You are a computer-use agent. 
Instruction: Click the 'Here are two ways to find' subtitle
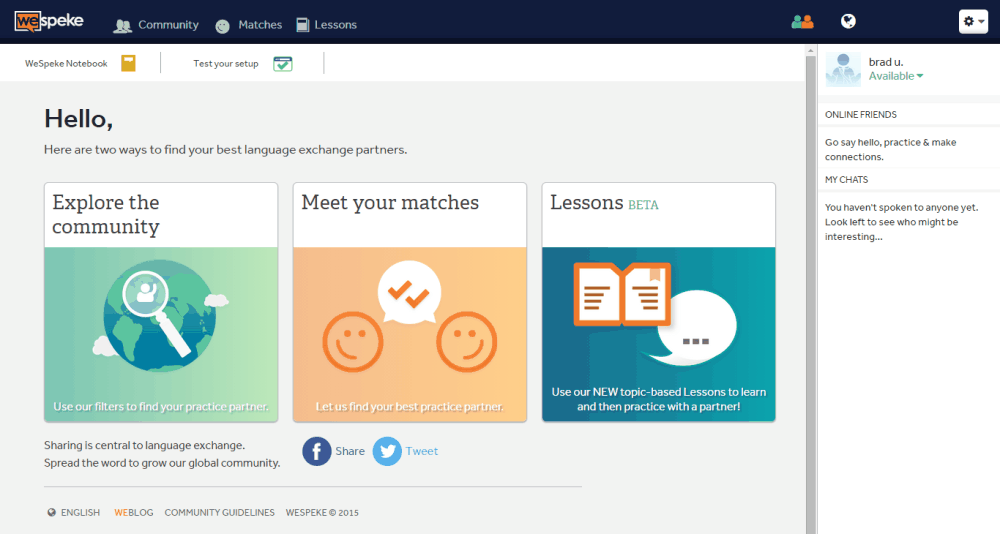coord(225,150)
